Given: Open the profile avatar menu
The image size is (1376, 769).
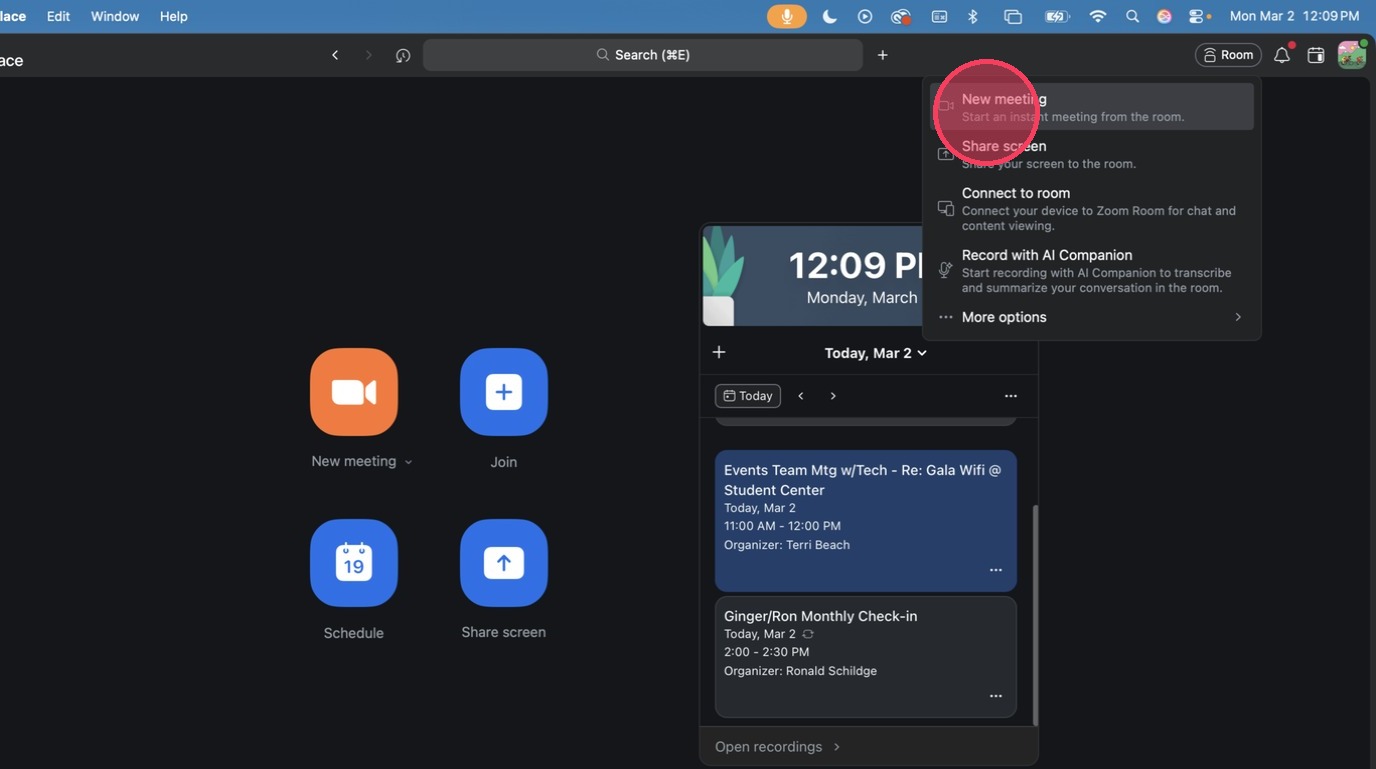Looking at the screenshot, I should tap(1352, 55).
